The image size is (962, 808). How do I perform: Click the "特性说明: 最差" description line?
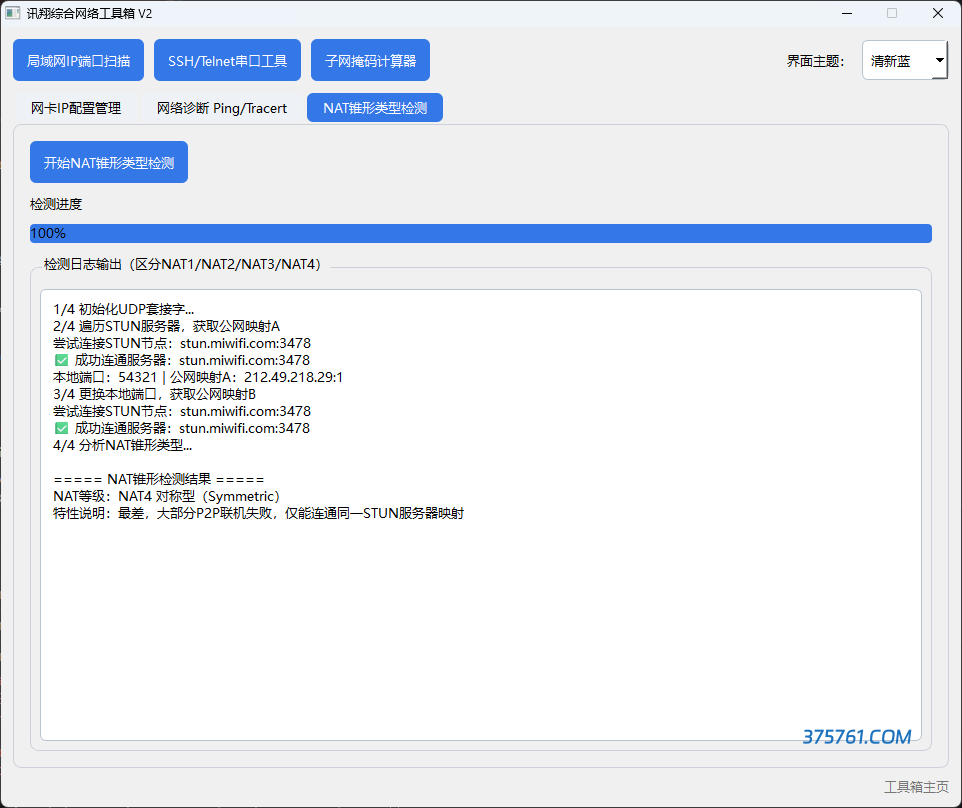[x=258, y=514]
